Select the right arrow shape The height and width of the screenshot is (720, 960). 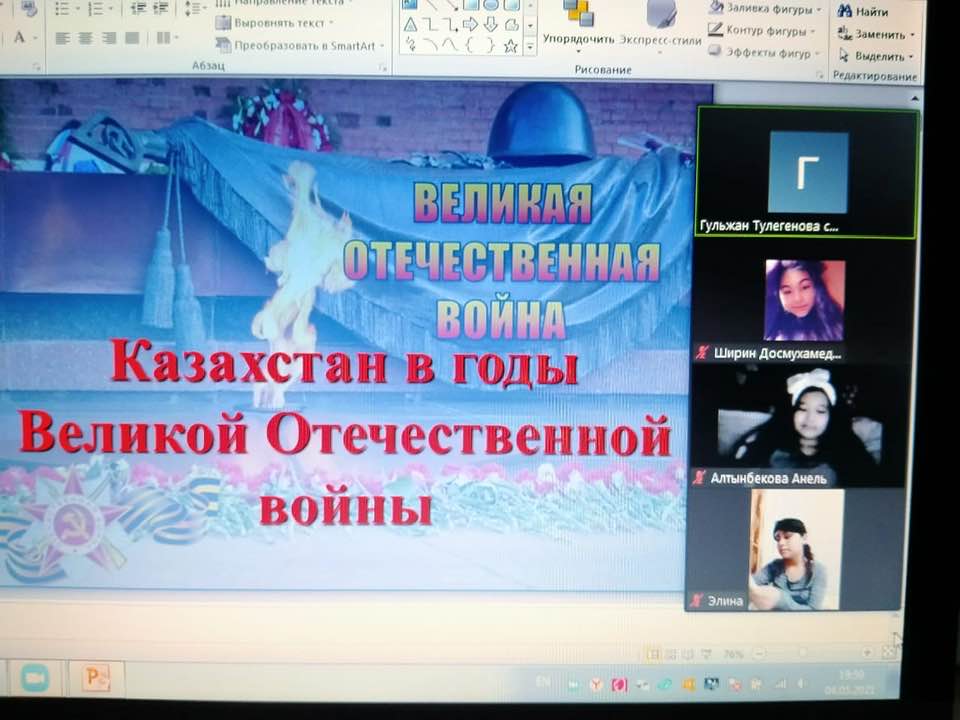tap(470, 24)
